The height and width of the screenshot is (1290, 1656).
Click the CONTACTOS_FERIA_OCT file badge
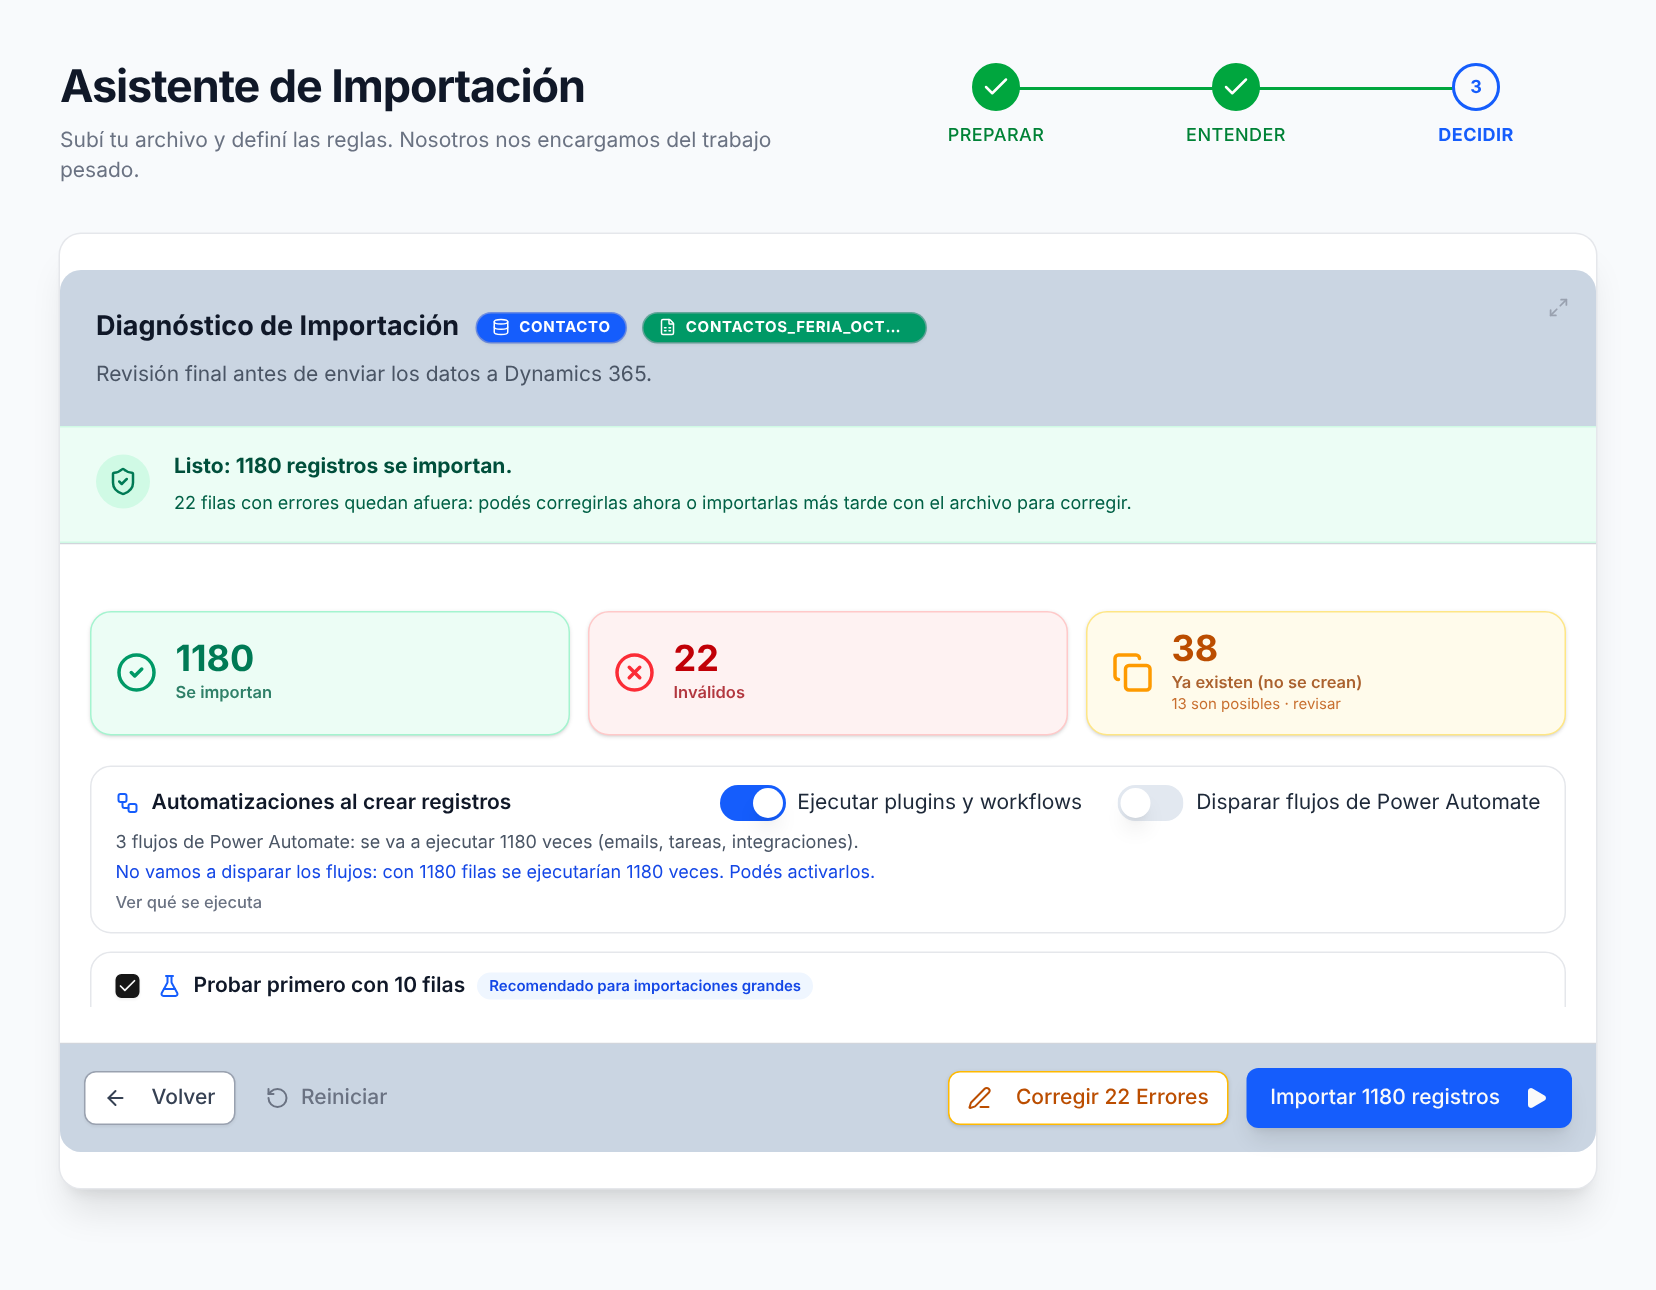click(784, 327)
